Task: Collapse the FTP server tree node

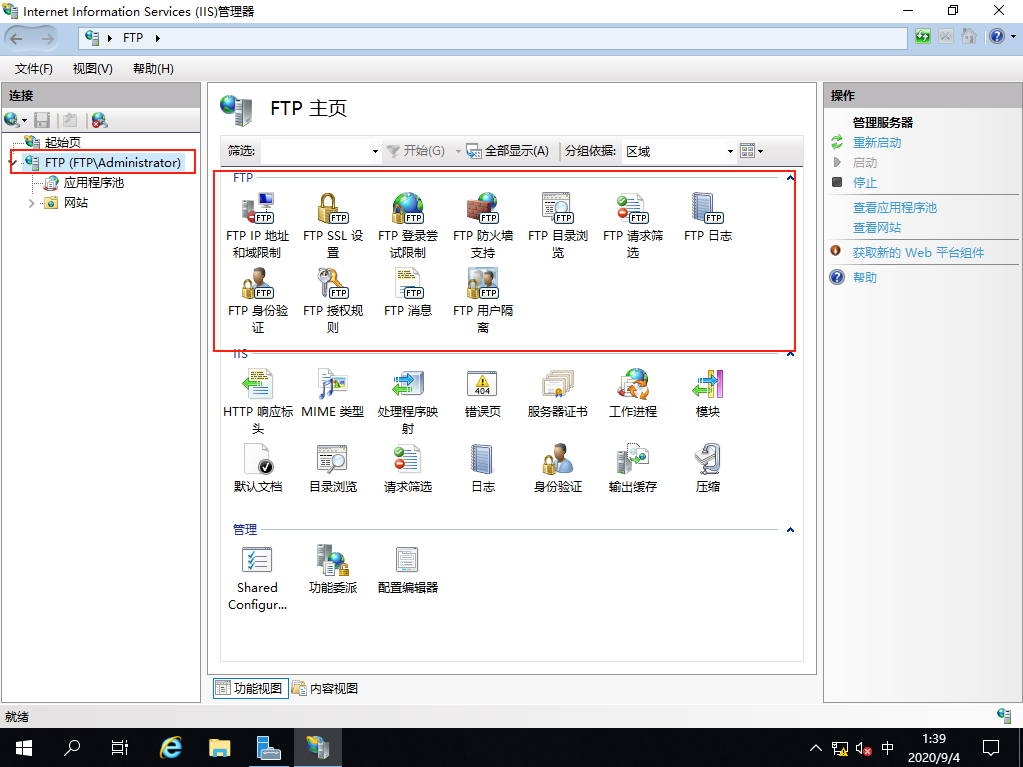Action: click(x=14, y=162)
